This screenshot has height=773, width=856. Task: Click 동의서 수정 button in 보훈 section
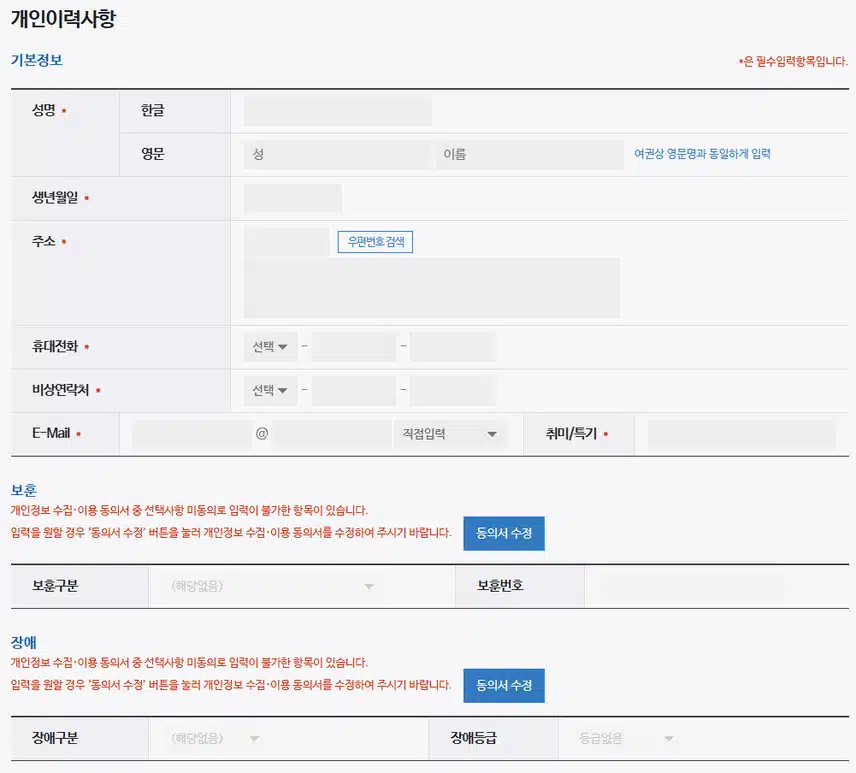click(x=504, y=533)
